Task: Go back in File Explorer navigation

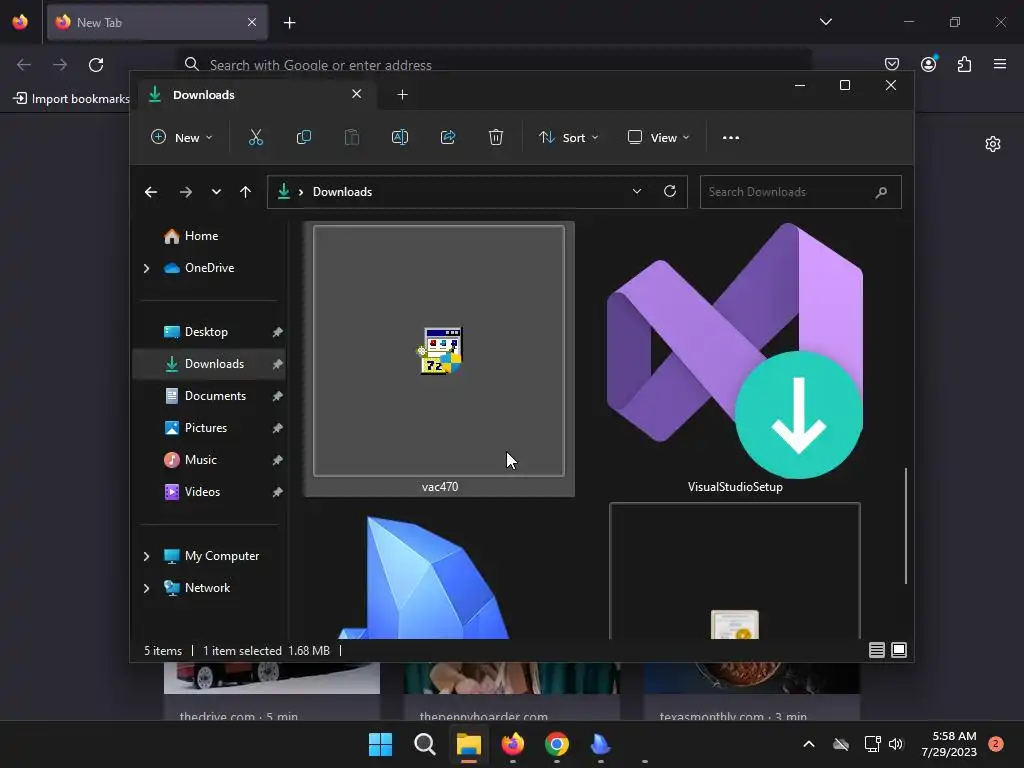Action: click(x=151, y=192)
